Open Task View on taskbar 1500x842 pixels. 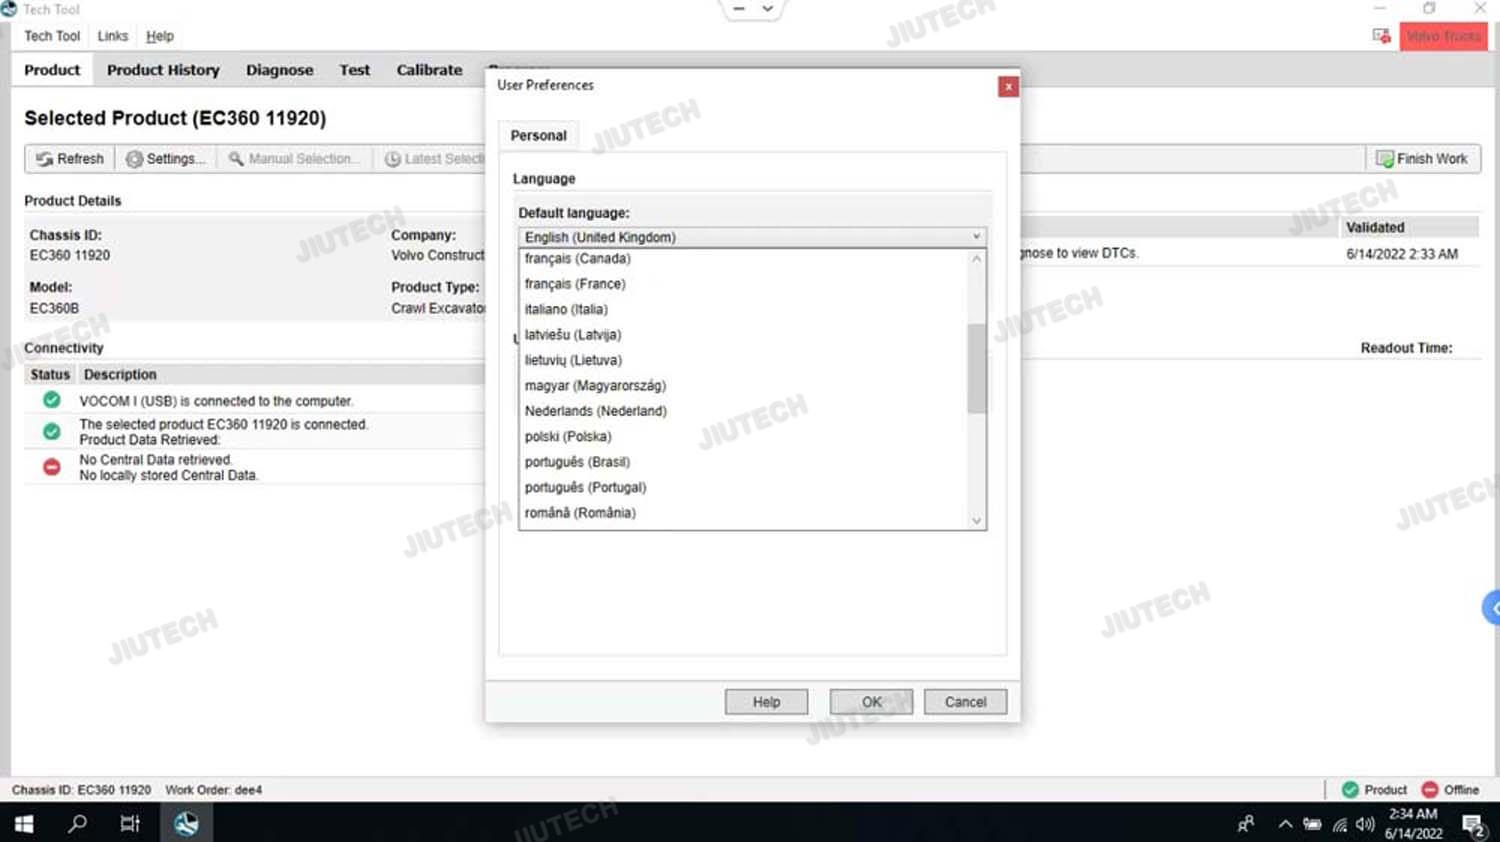130,823
